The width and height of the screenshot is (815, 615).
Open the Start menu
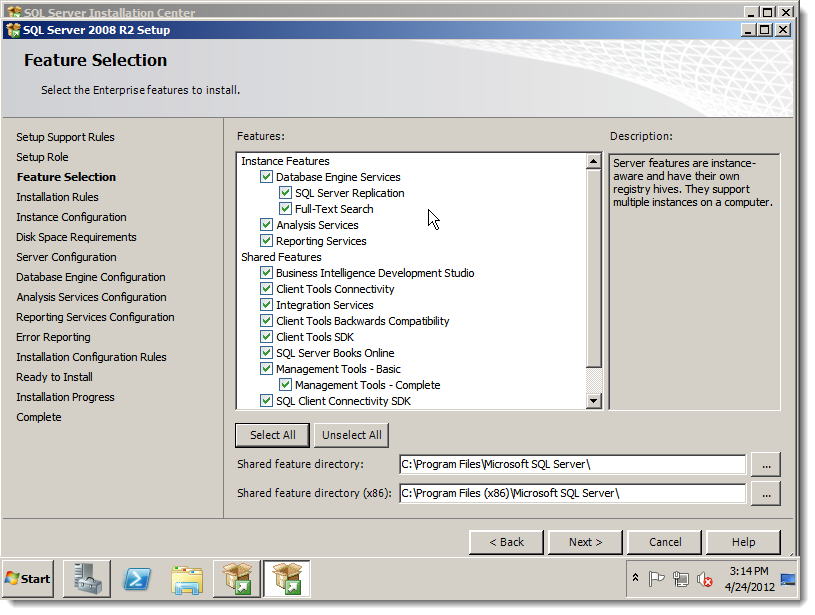[28, 579]
